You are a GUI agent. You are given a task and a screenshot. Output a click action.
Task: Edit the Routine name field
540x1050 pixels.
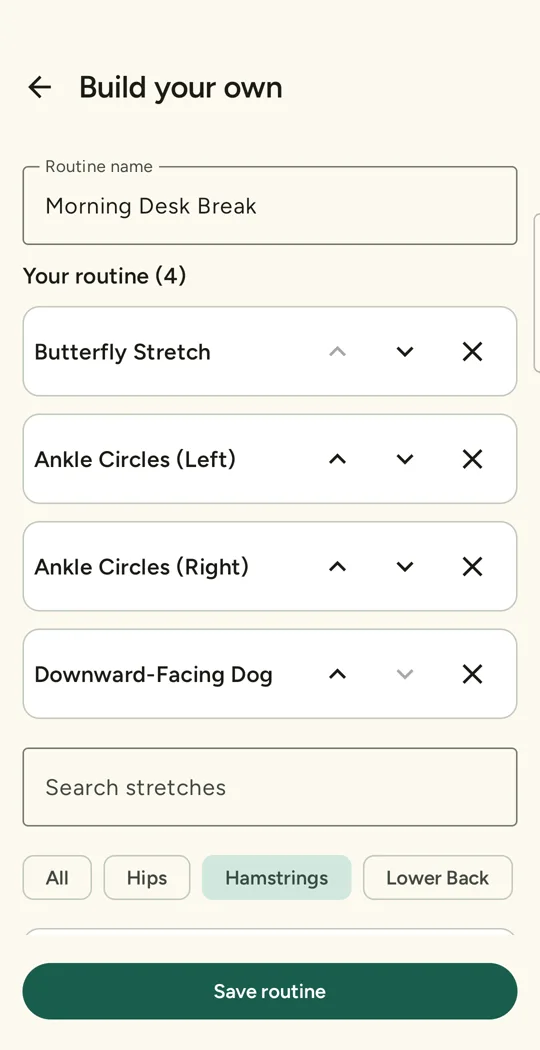click(x=270, y=206)
